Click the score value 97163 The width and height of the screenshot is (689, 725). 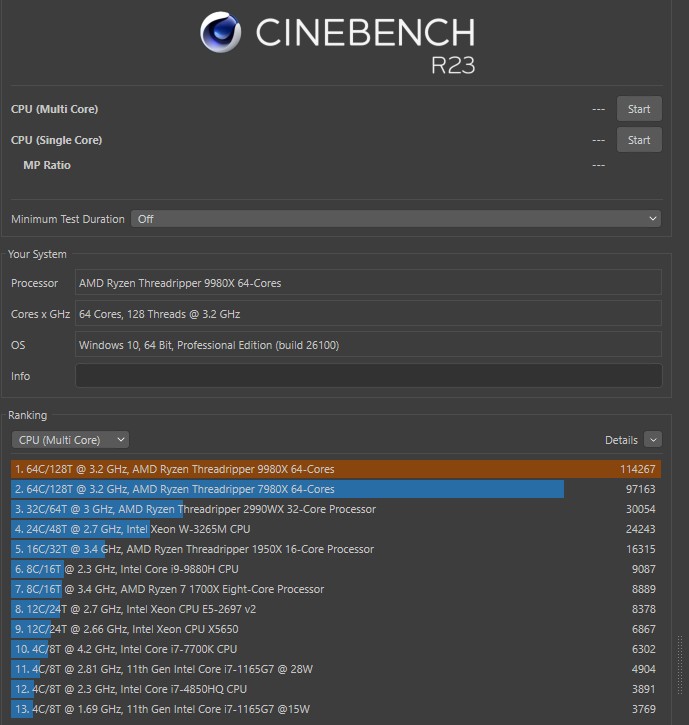tap(640, 489)
